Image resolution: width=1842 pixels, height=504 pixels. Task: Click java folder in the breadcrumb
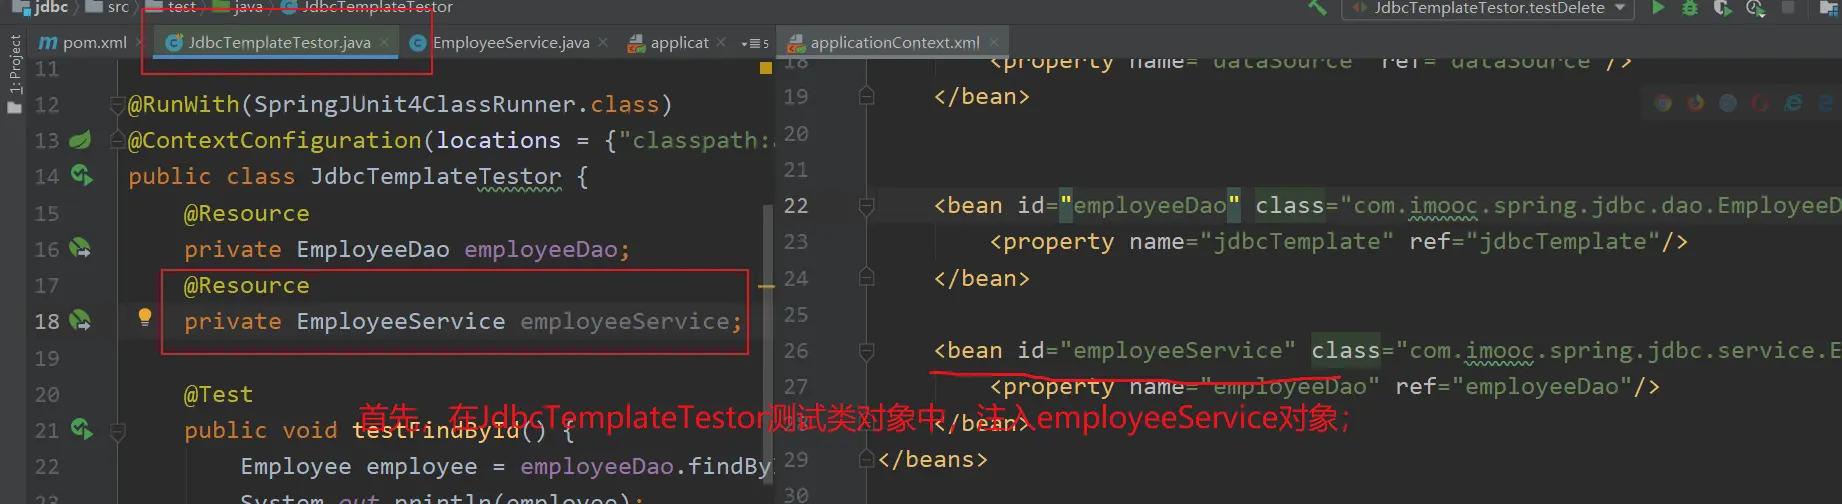tap(238, 8)
